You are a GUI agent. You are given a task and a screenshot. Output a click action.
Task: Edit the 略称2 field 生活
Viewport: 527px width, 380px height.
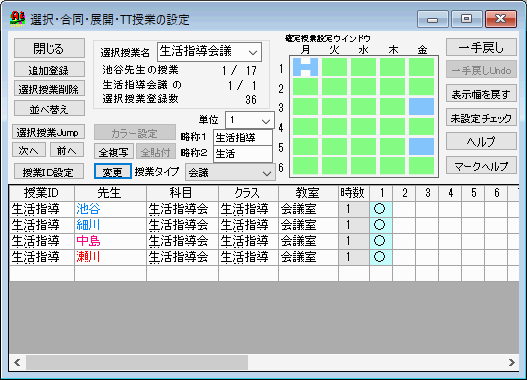243,154
